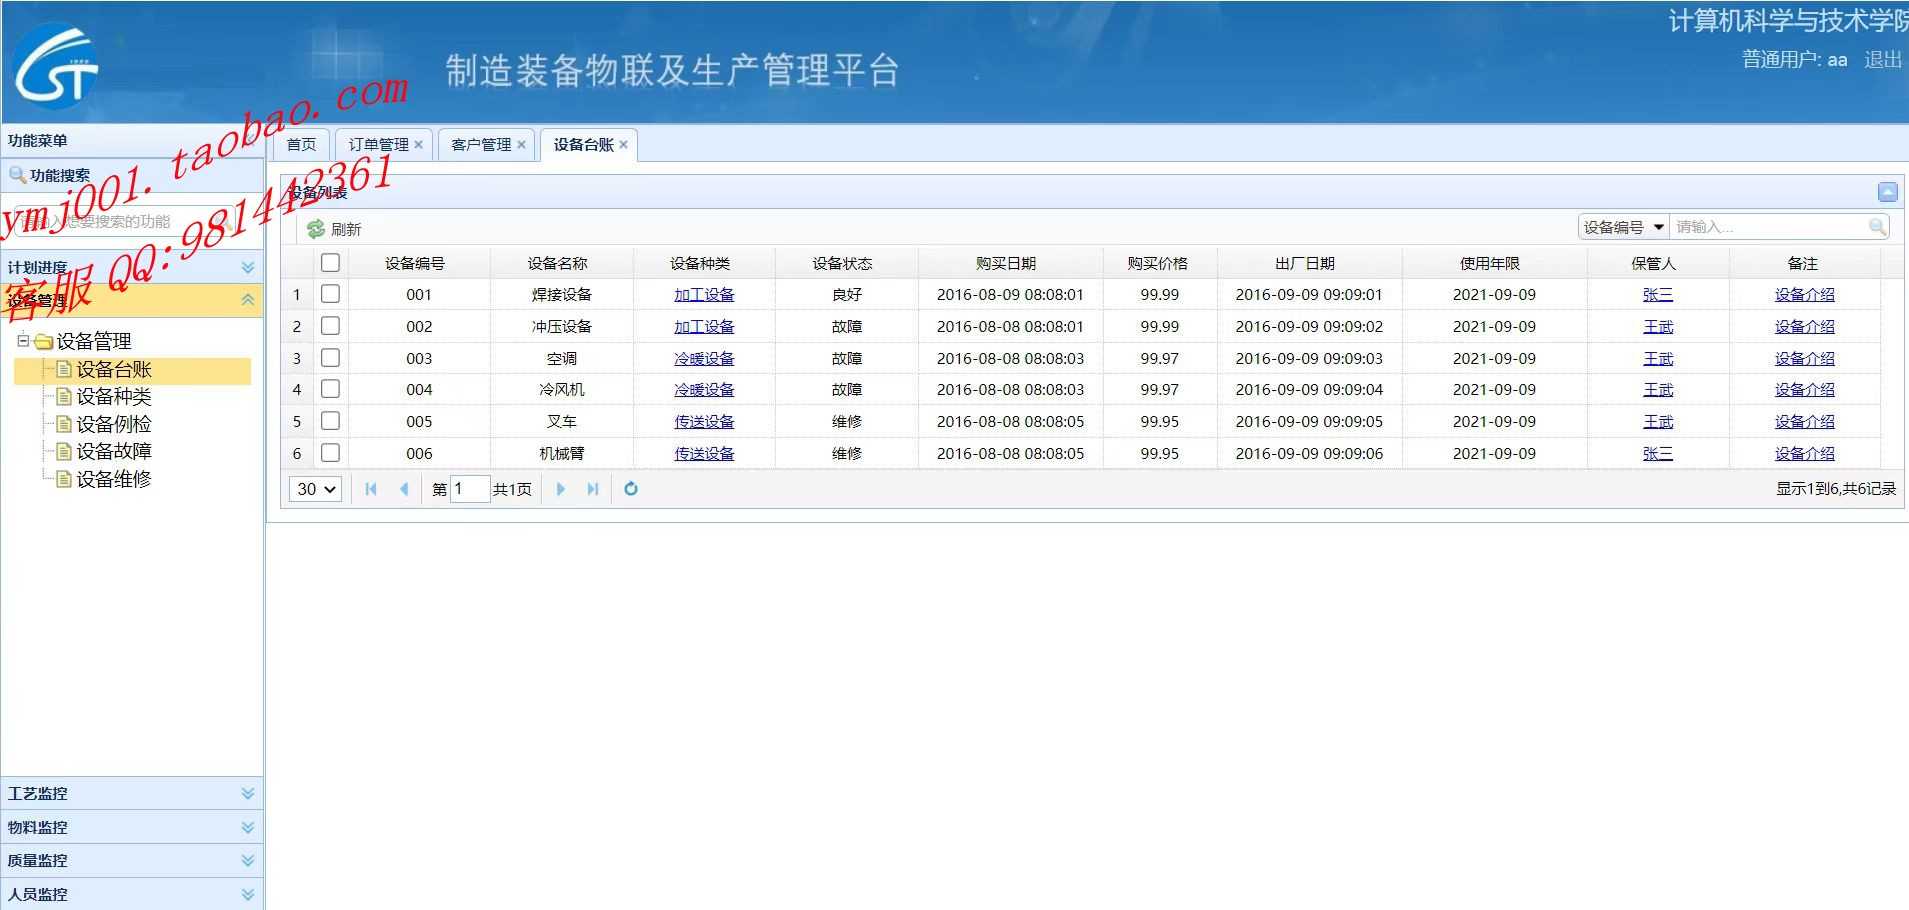Reload the grid using the pager refresh icon
This screenshot has height=910, width=1909.
631,489
